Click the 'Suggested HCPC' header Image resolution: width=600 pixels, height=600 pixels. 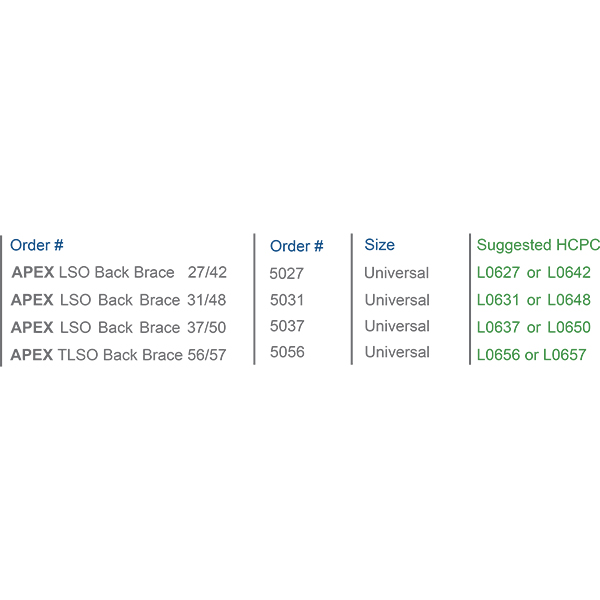538,245
